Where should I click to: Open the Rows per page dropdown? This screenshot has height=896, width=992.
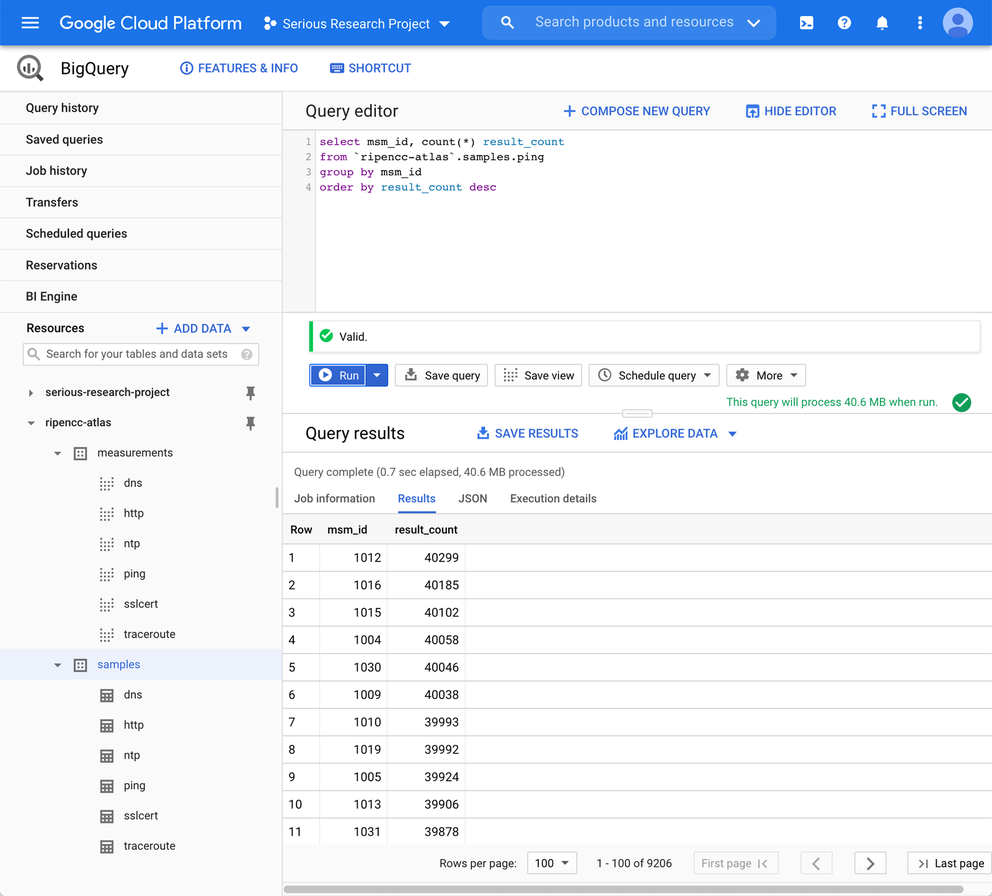552,863
